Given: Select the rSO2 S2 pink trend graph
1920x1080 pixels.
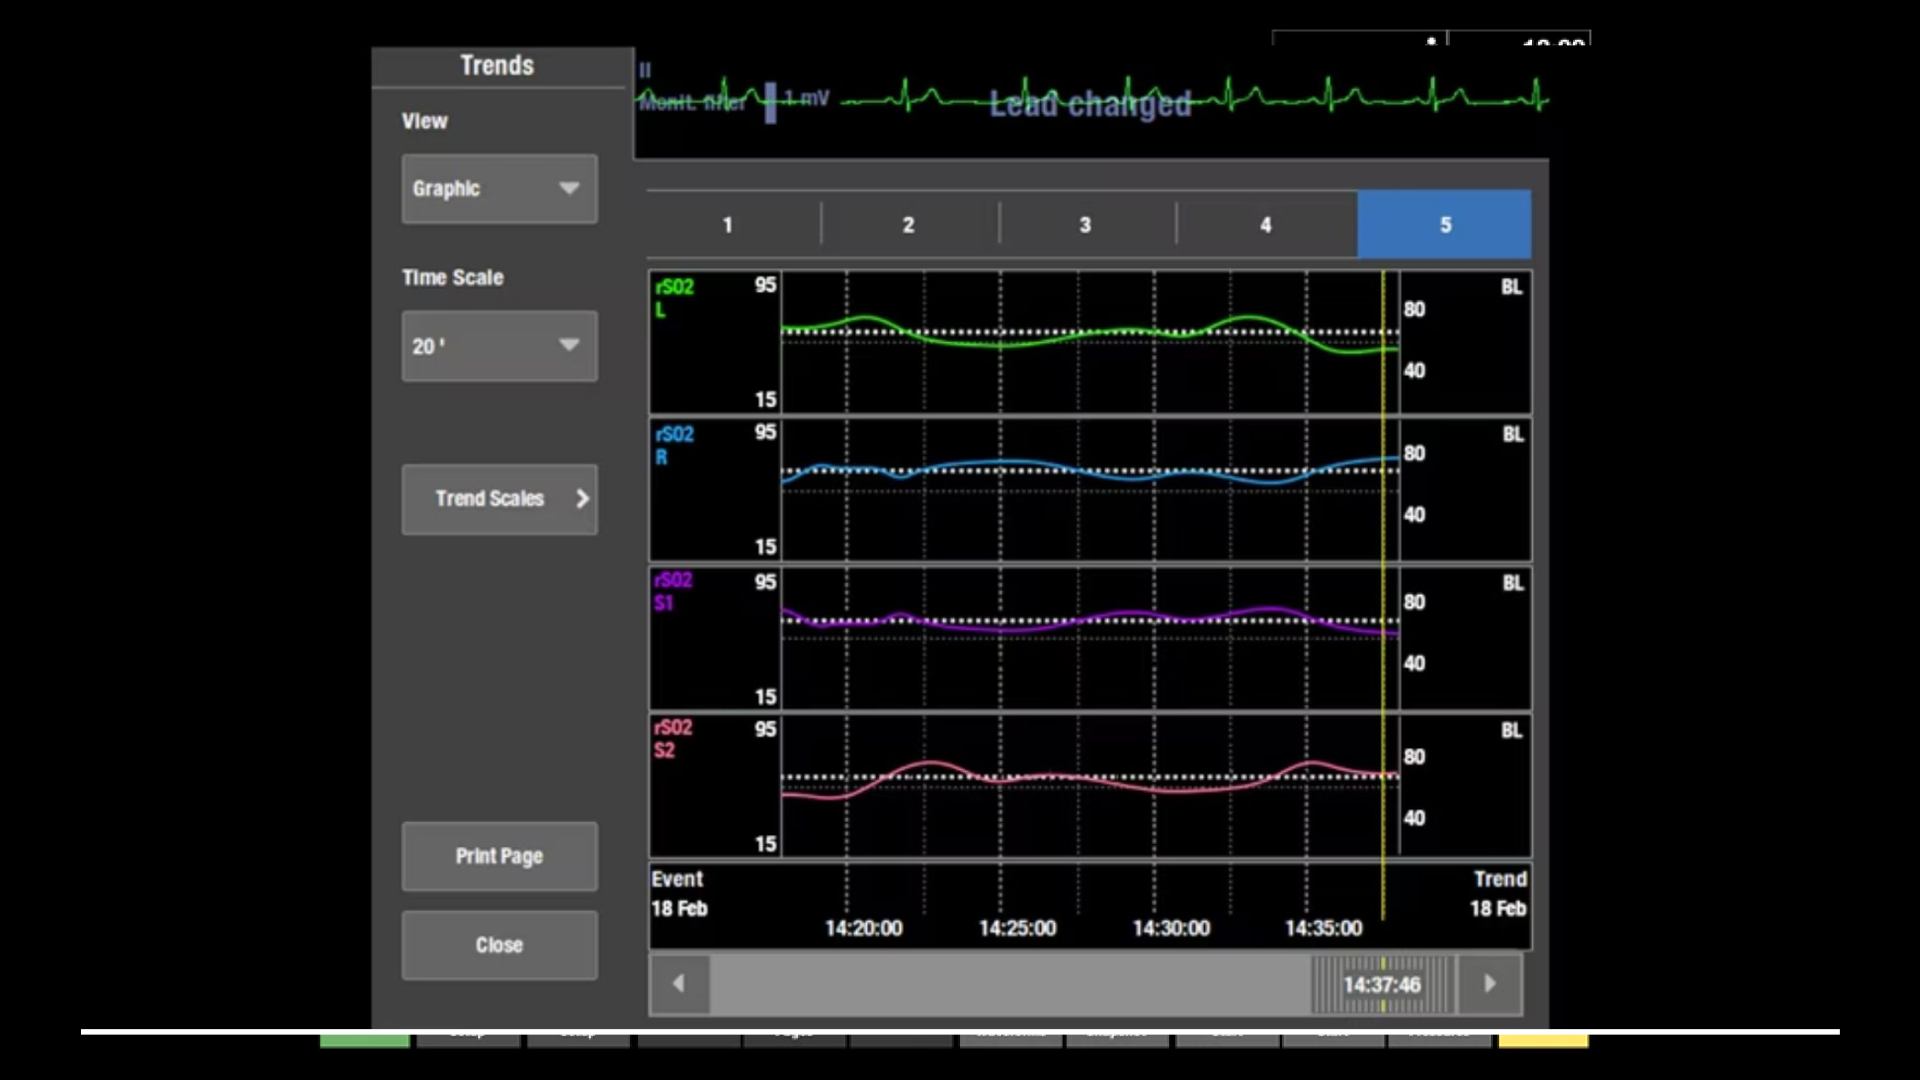Looking at the screenshot, I should 1090,785.
